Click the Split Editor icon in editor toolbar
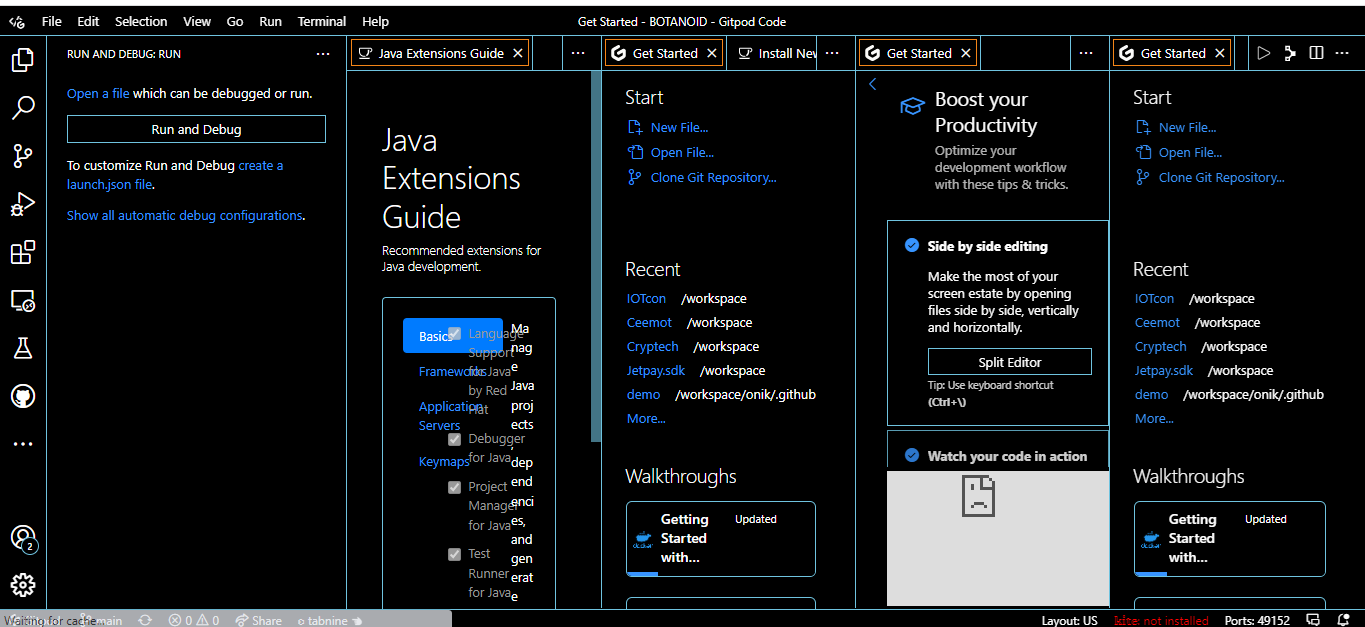Image resolution: width=1365 pixels, height=627 pixels. click(1316, 53)
